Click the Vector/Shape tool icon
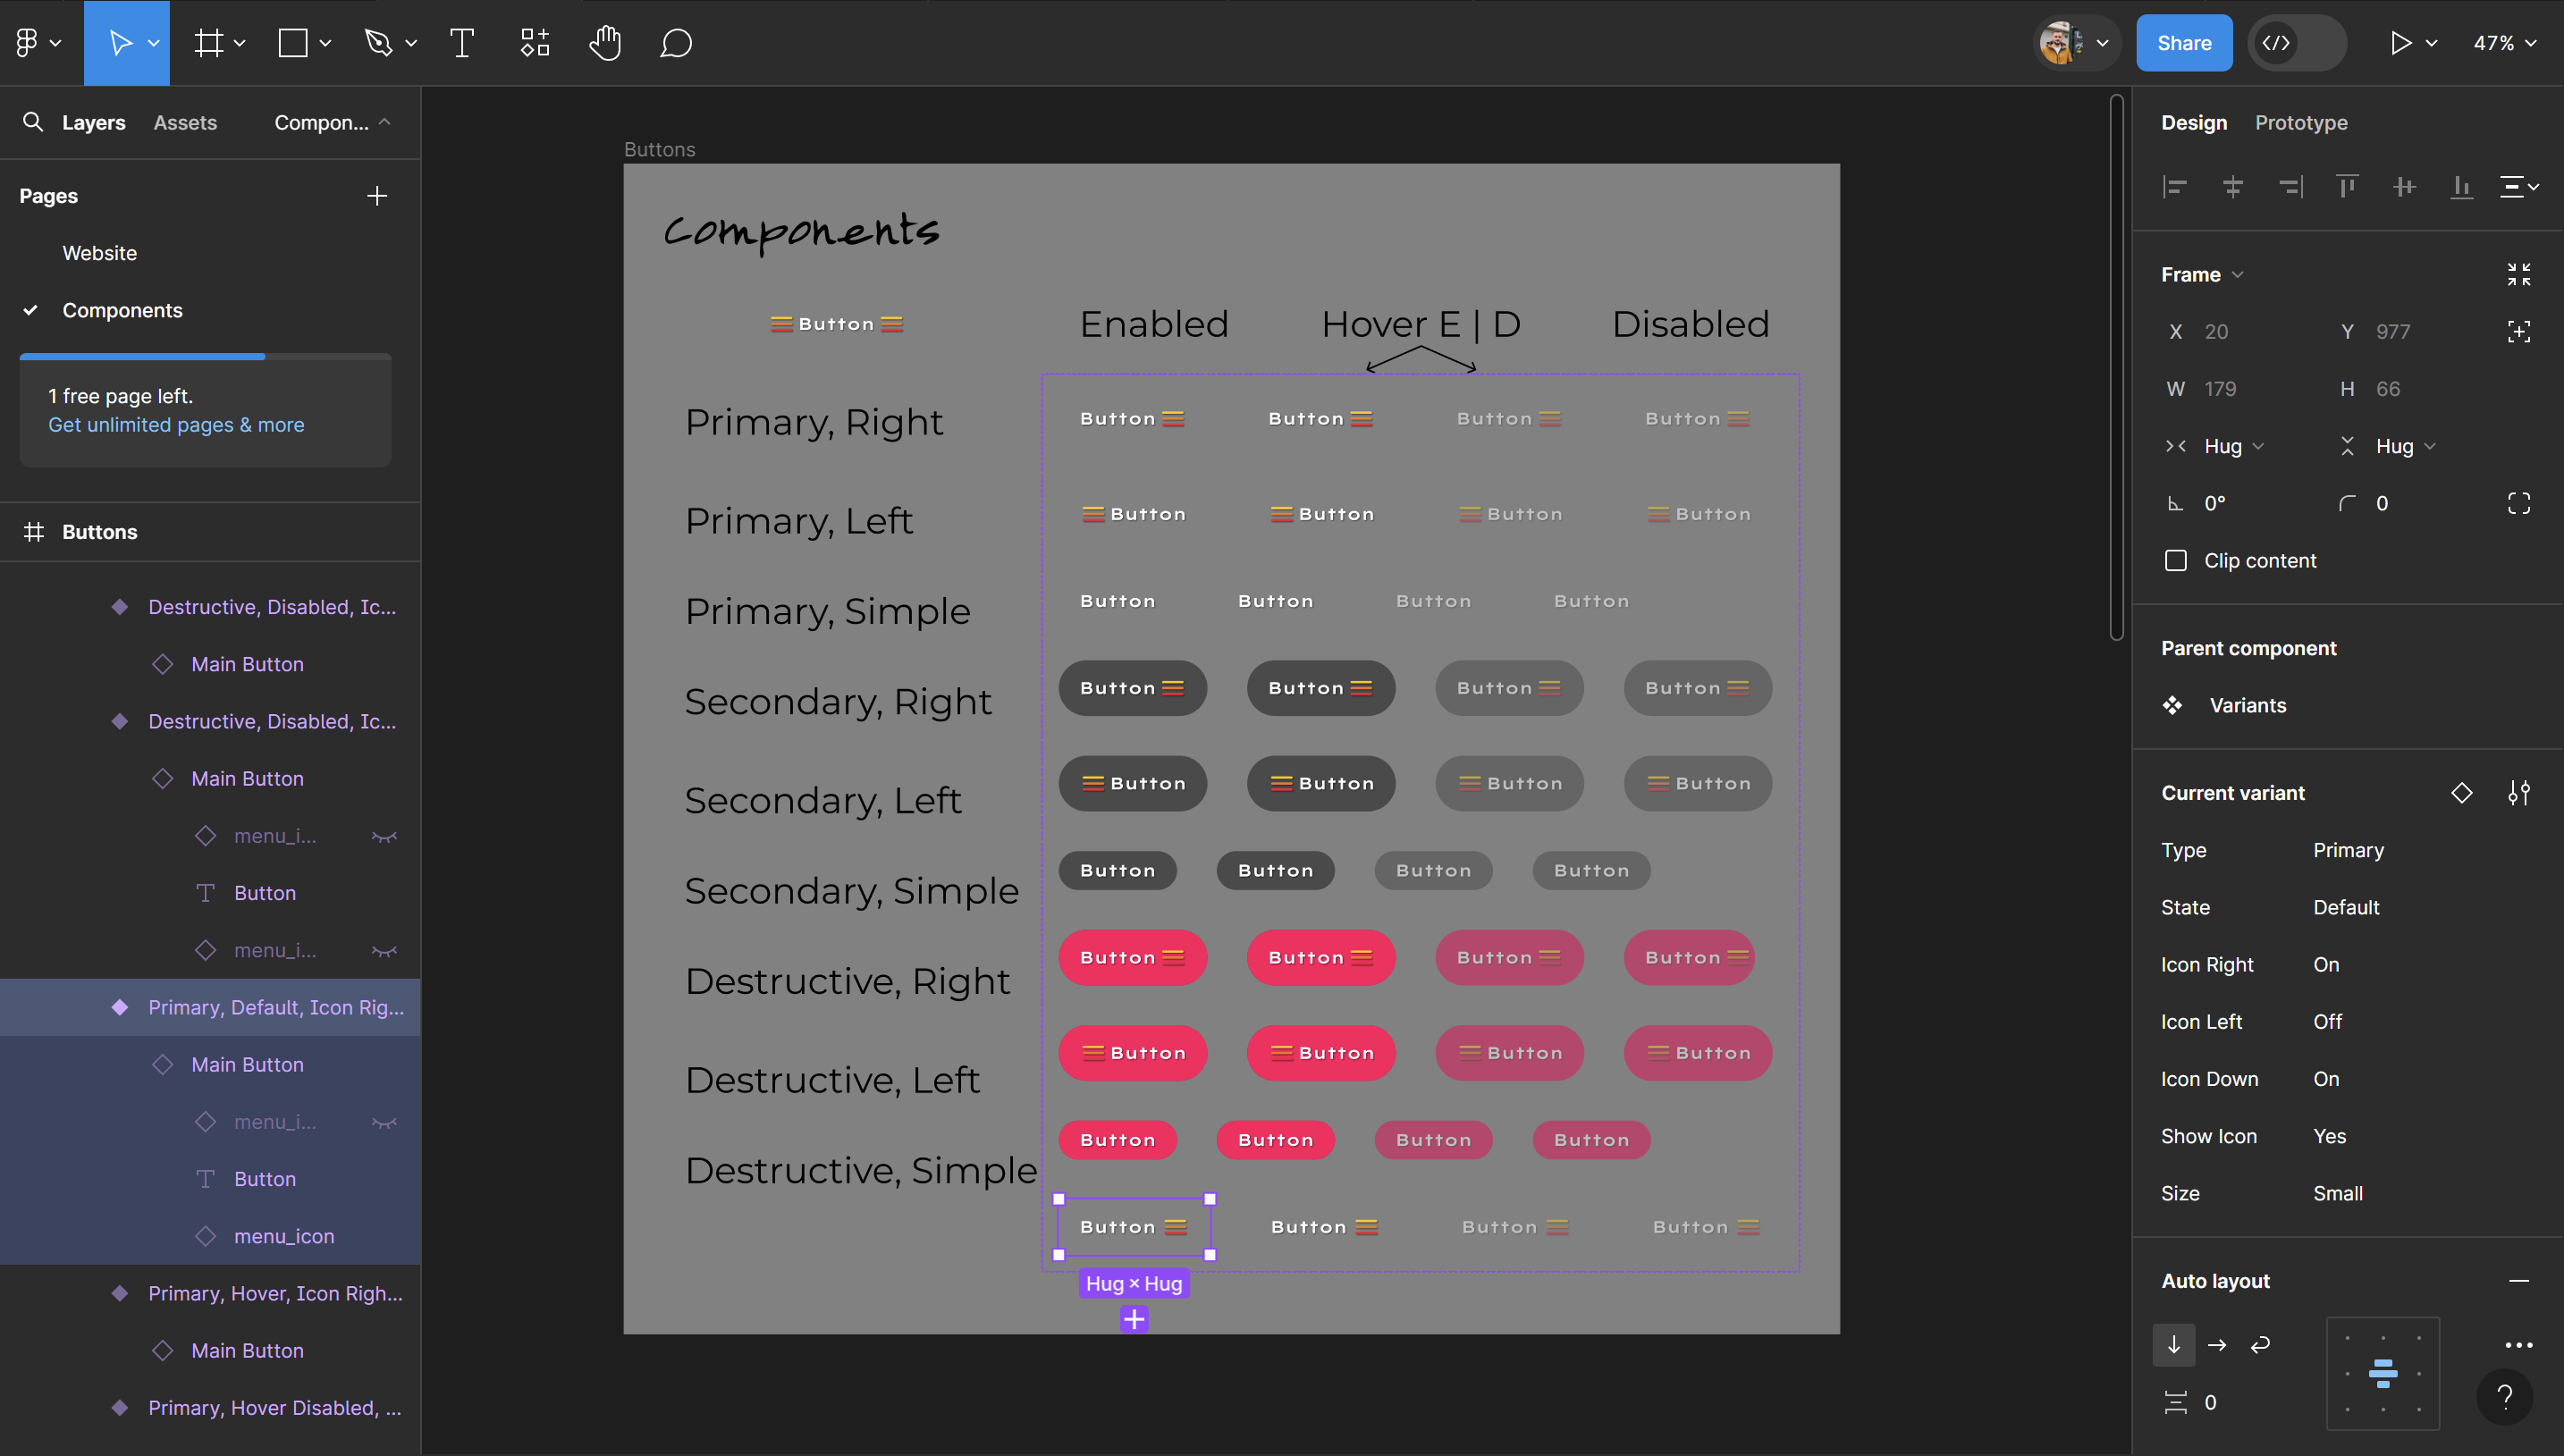The height and width of the screenshot is (1456, 2564). pos(377,40)
